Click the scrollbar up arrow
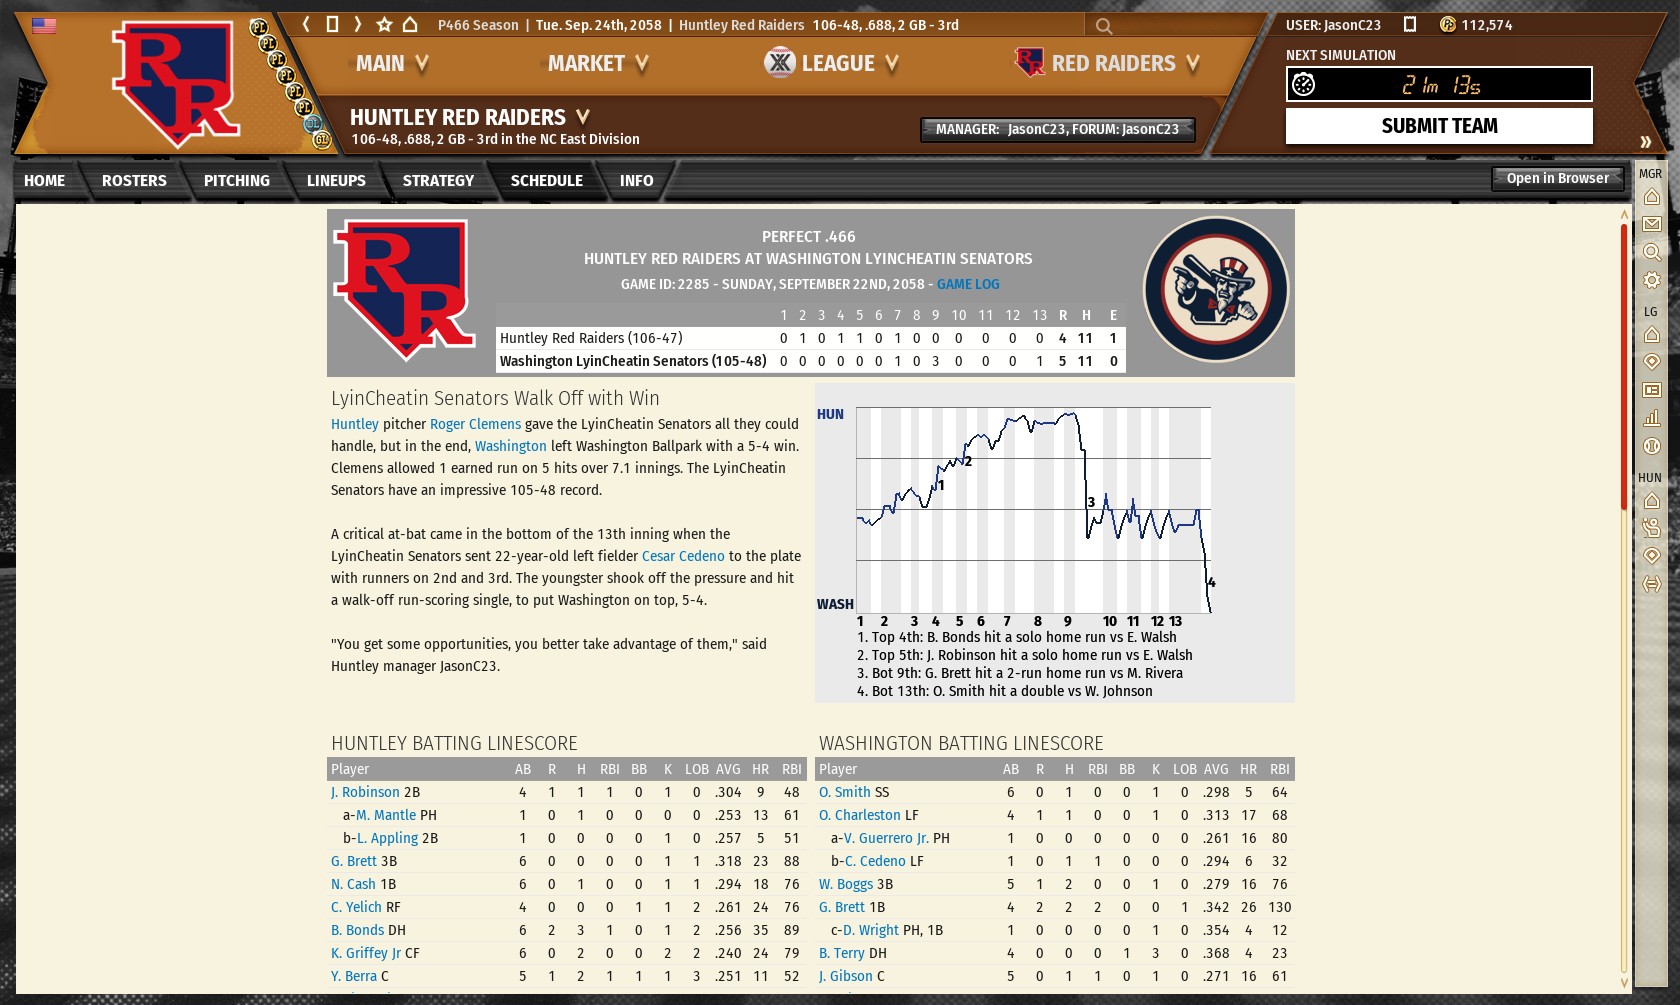The image size is (1680, 1005). click(x=1624, y=214)
